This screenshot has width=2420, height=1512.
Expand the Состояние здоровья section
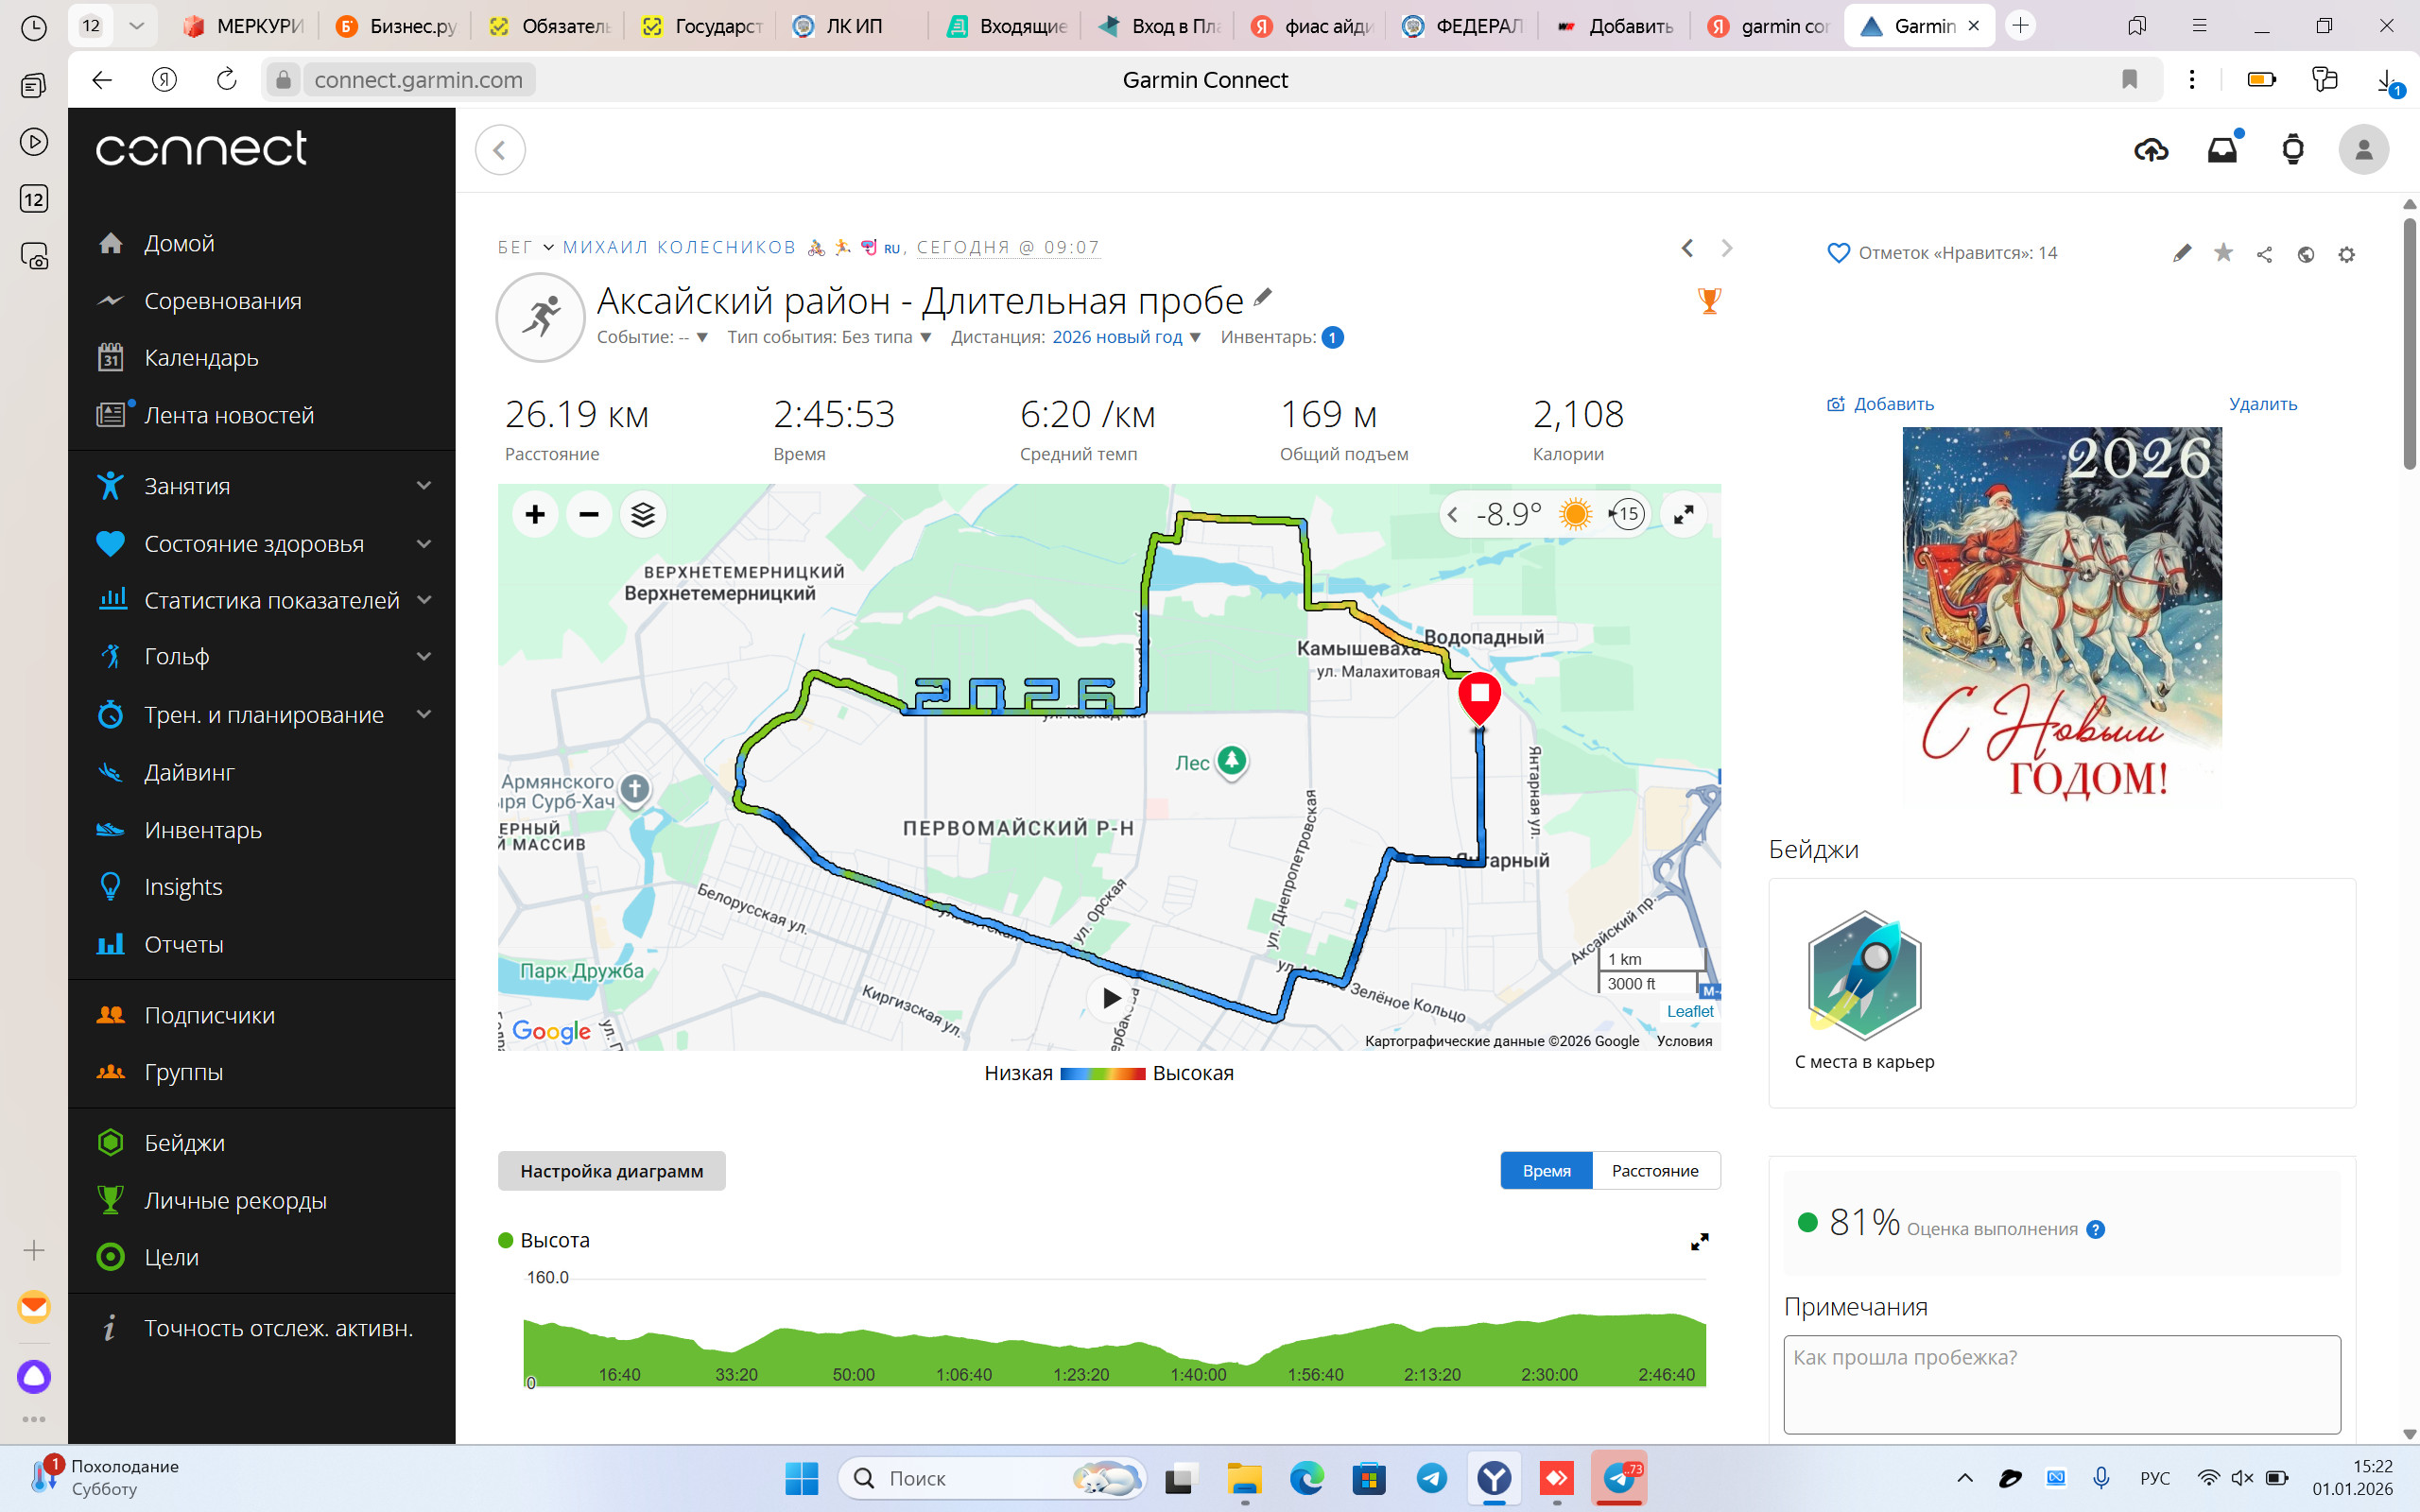(x=424, y=544)
